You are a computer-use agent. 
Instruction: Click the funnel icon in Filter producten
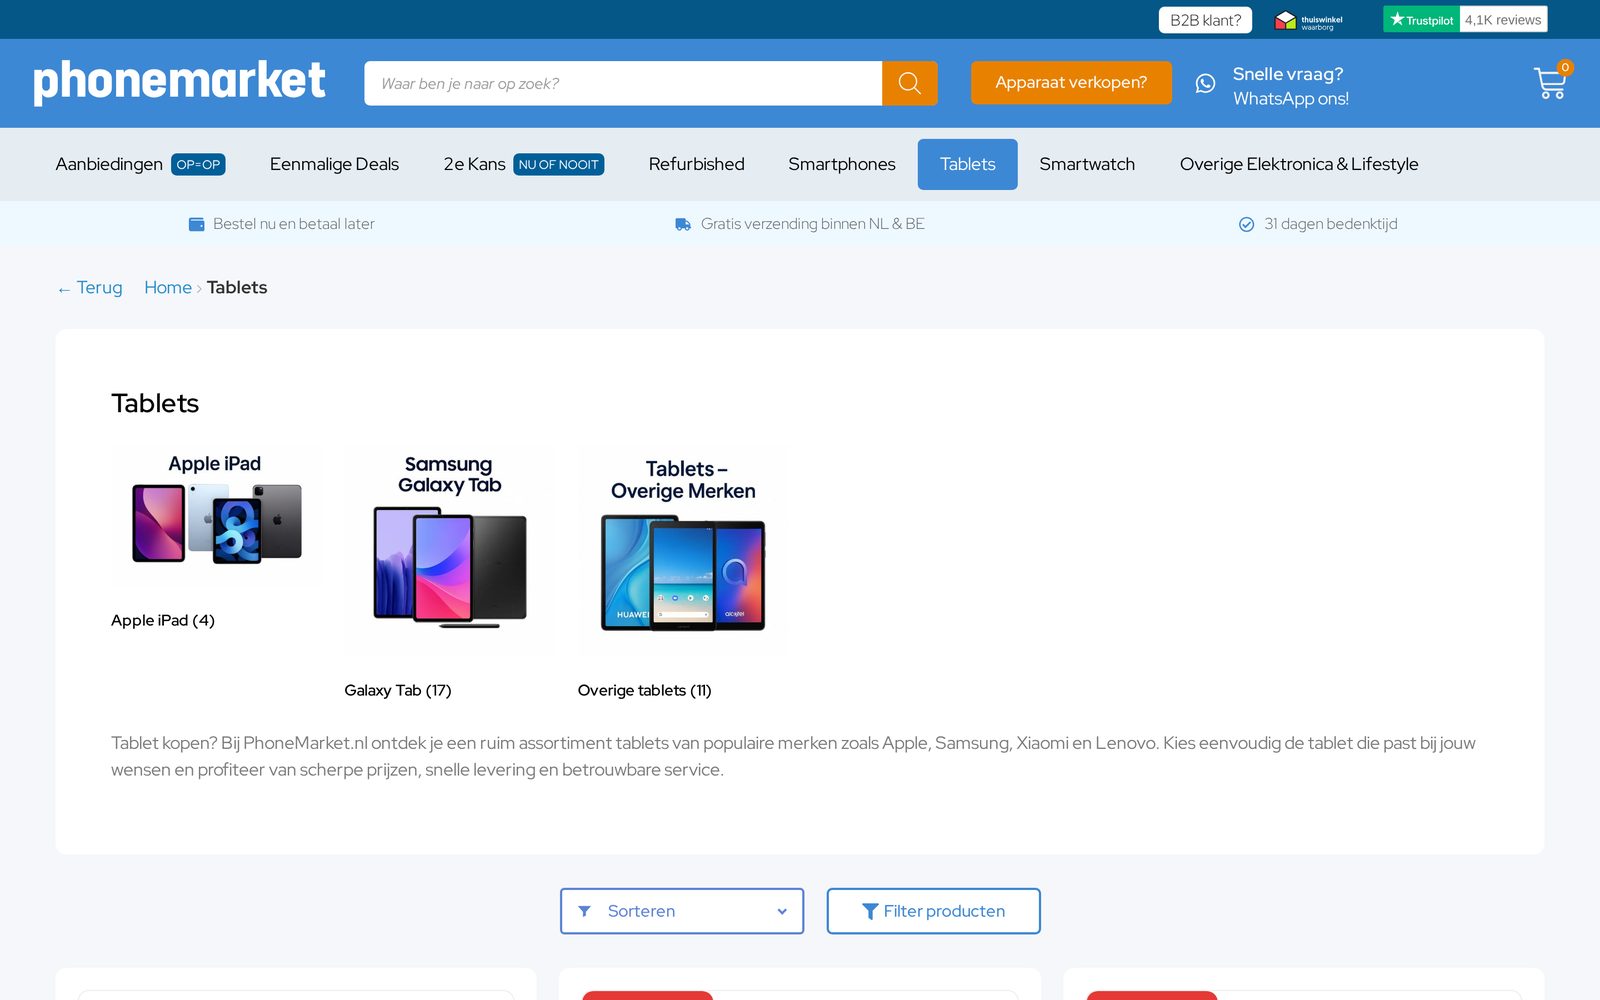click(870, 911)
